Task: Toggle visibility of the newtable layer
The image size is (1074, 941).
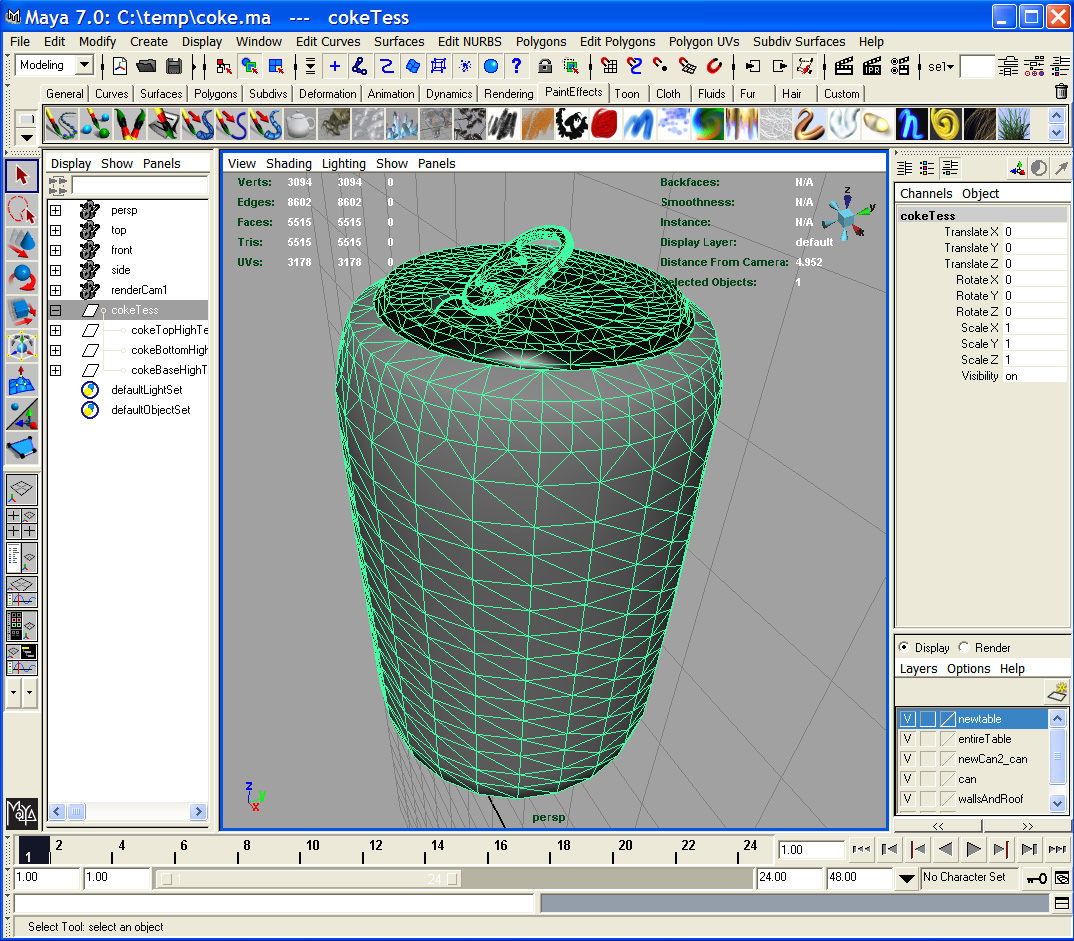Action: pos(907,719)
